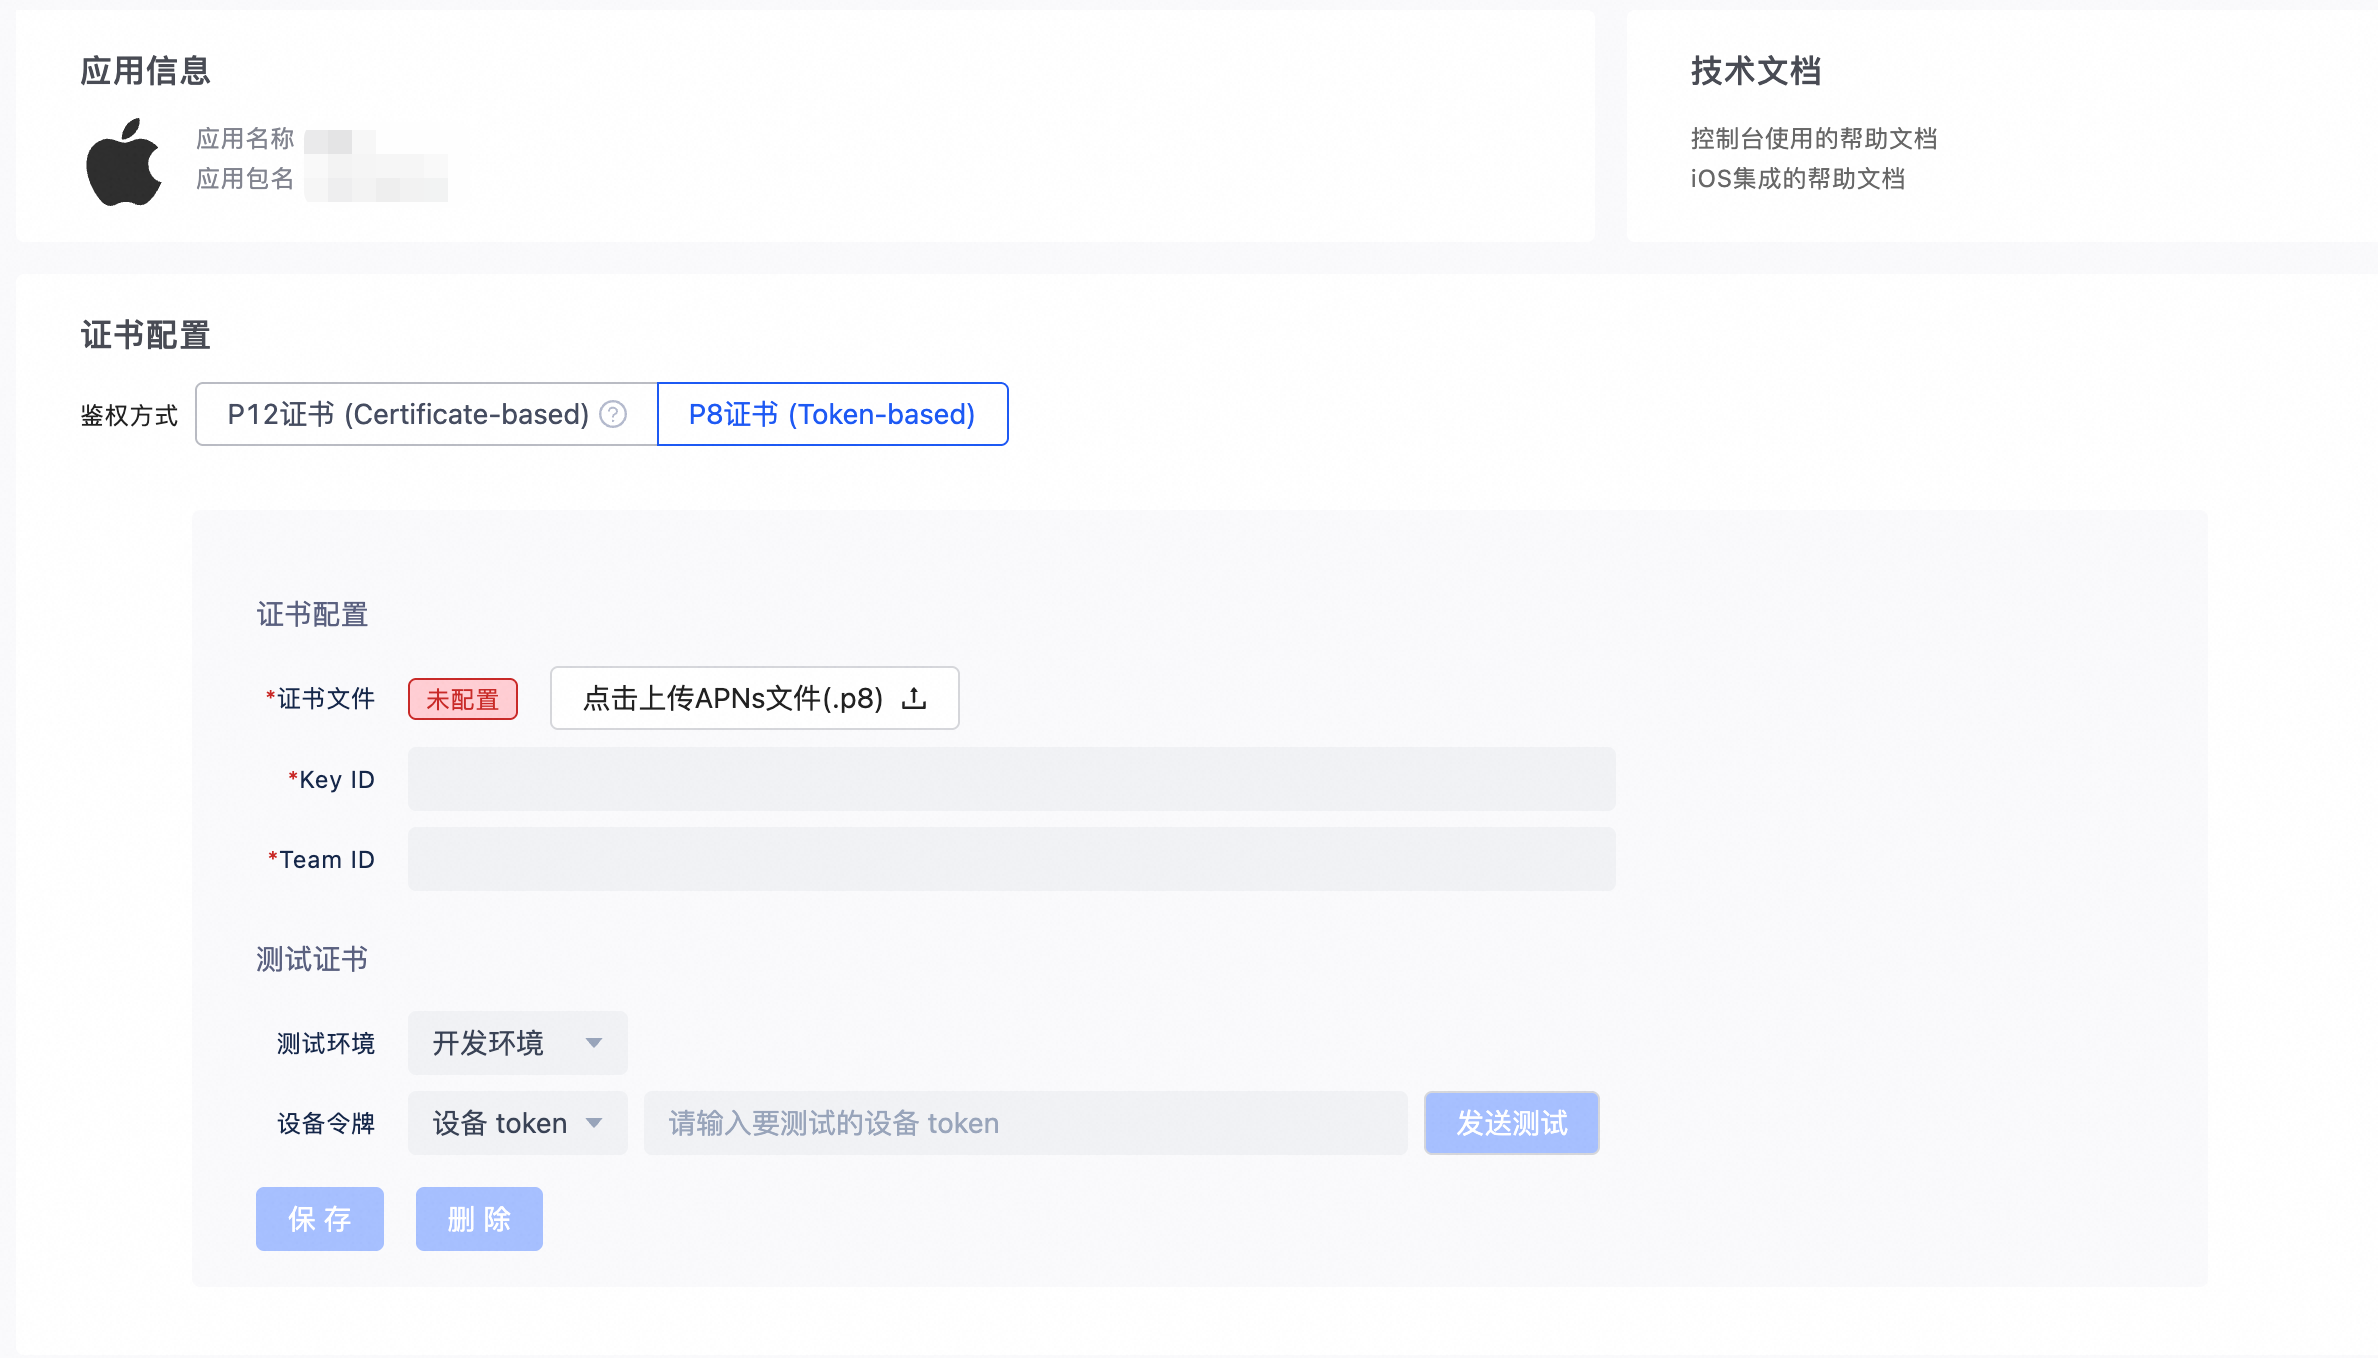This screenshot has width=2378, height=1358.
Task: Focus the Key ID input field
Action: 1011,779
